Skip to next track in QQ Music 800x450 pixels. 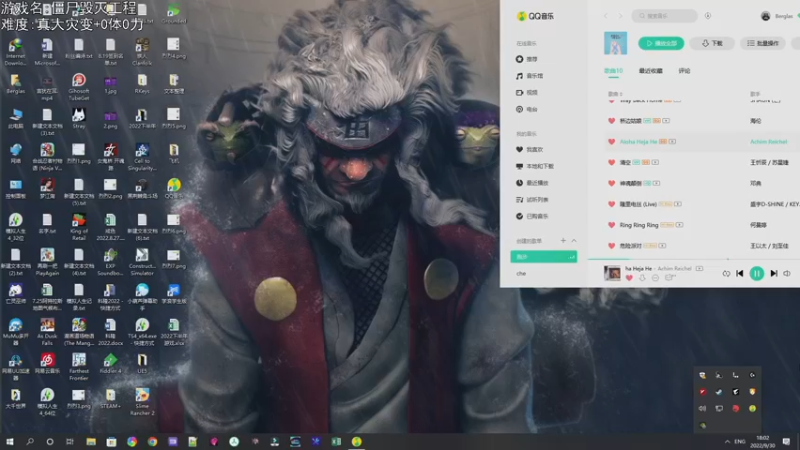(773, 273)
